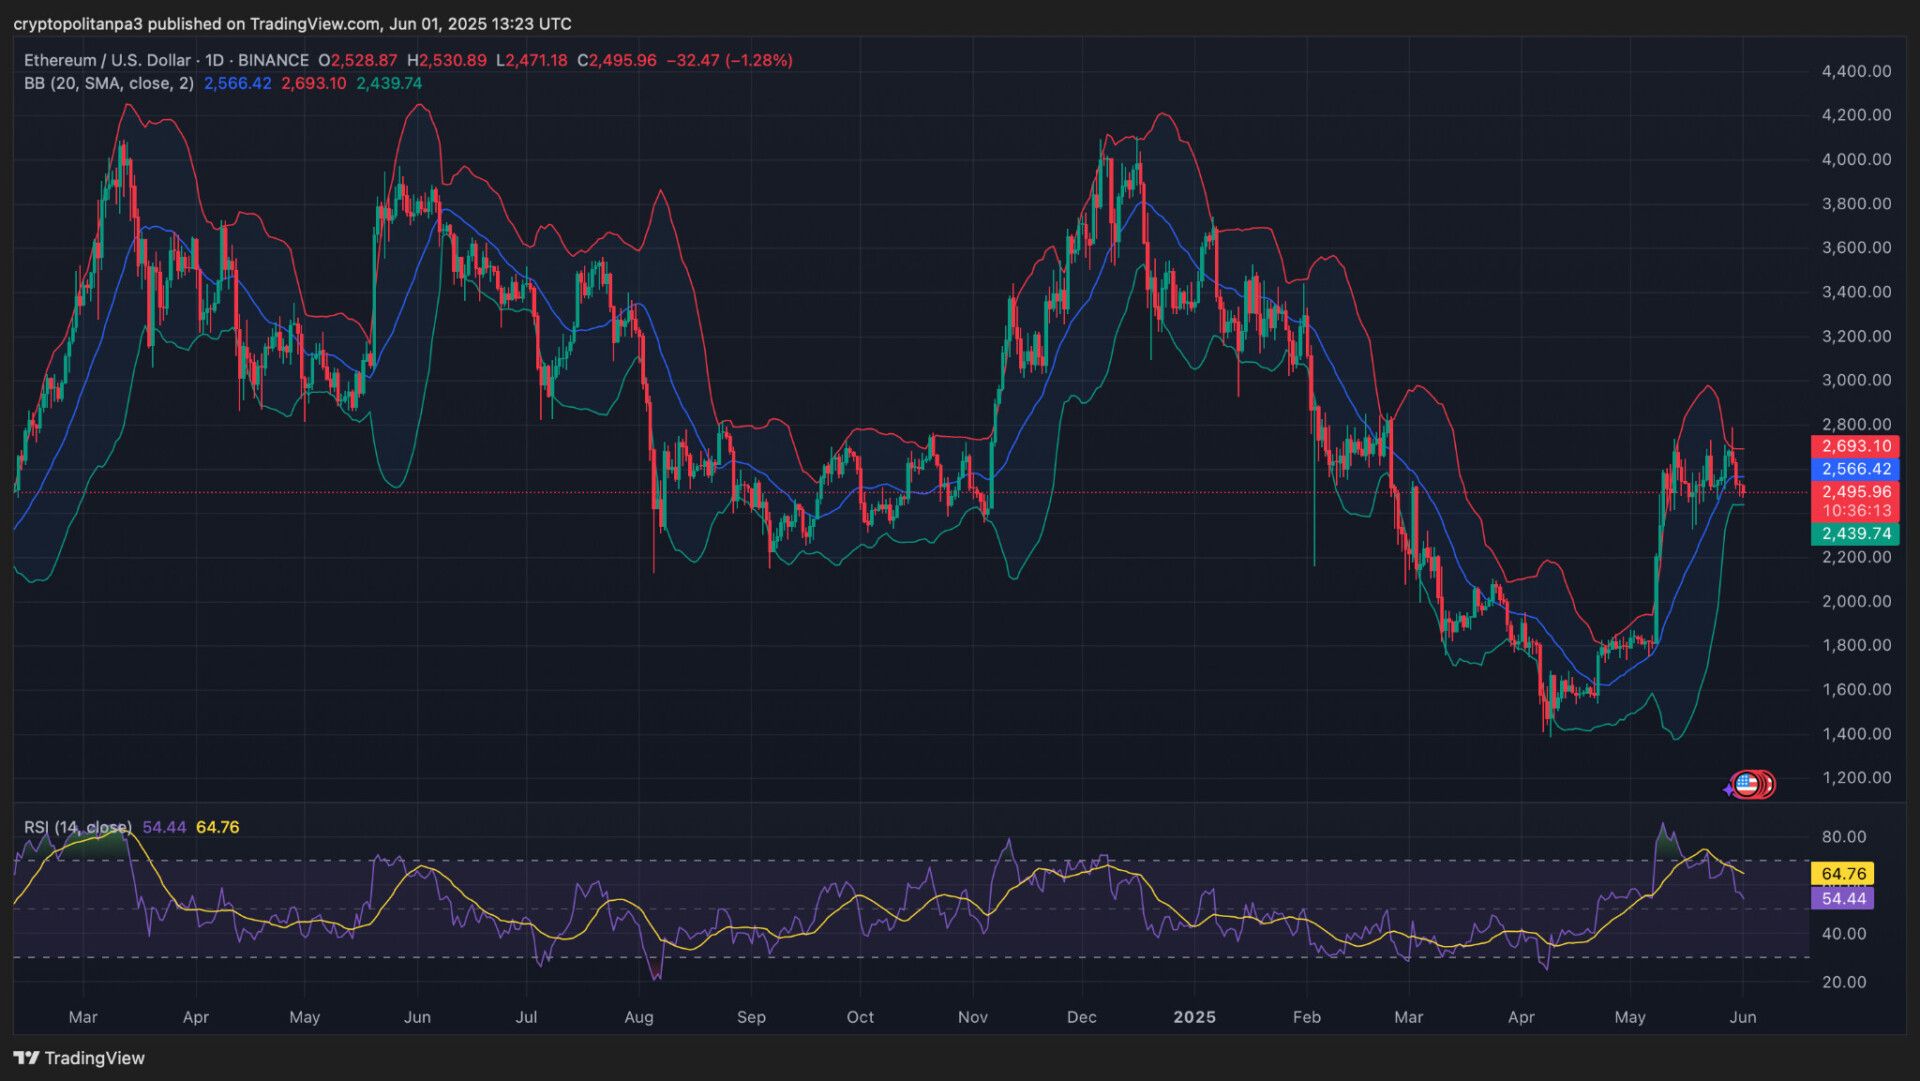This screenshot has height=1081, width=1920.
Task: Click the 4,400.00 level on price scale
Action: (1856, 71)
